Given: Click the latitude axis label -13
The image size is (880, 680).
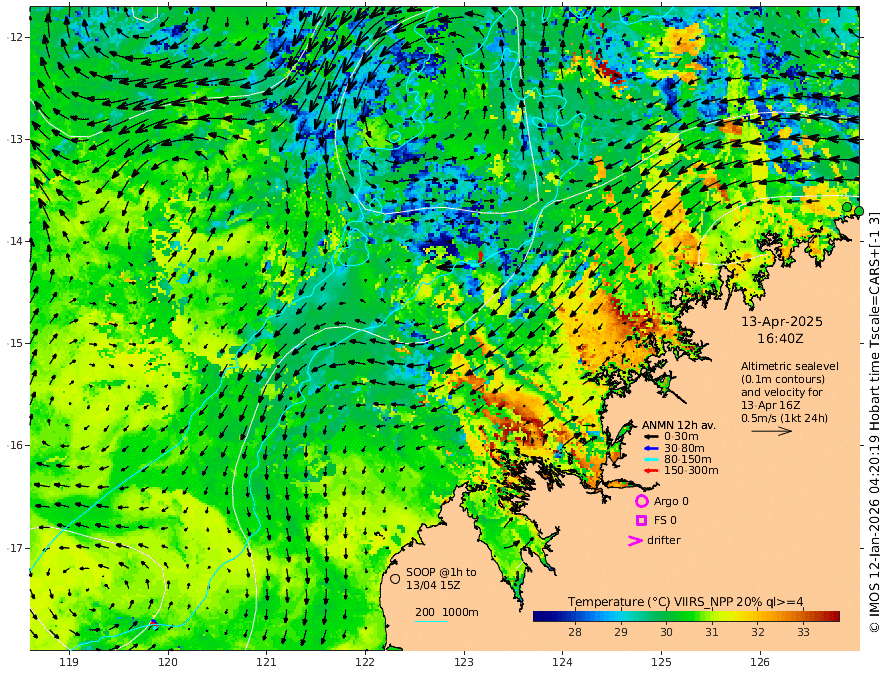Looking at the screenshot, I should (15, 139).
